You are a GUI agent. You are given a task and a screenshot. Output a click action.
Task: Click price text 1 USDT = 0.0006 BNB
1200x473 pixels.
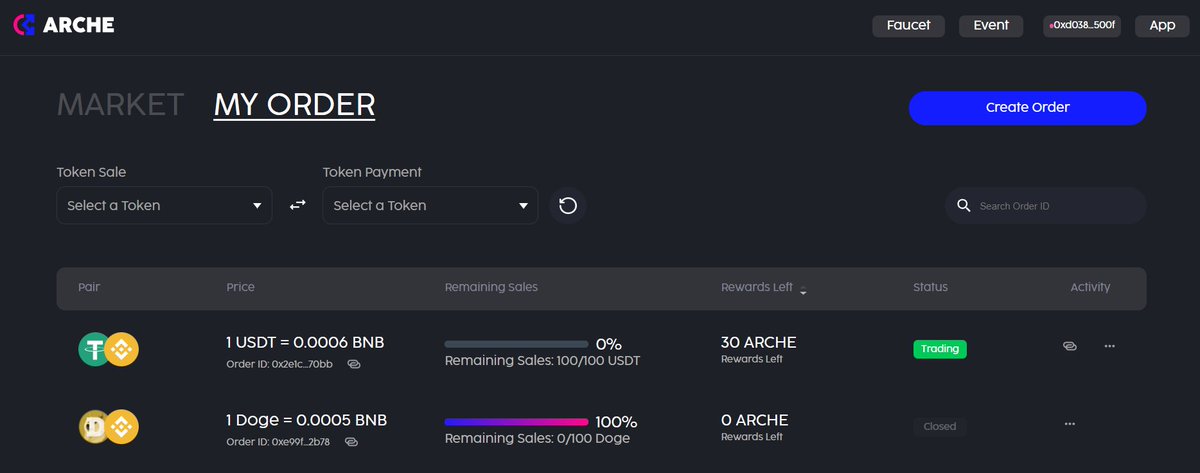pos(305,343)
